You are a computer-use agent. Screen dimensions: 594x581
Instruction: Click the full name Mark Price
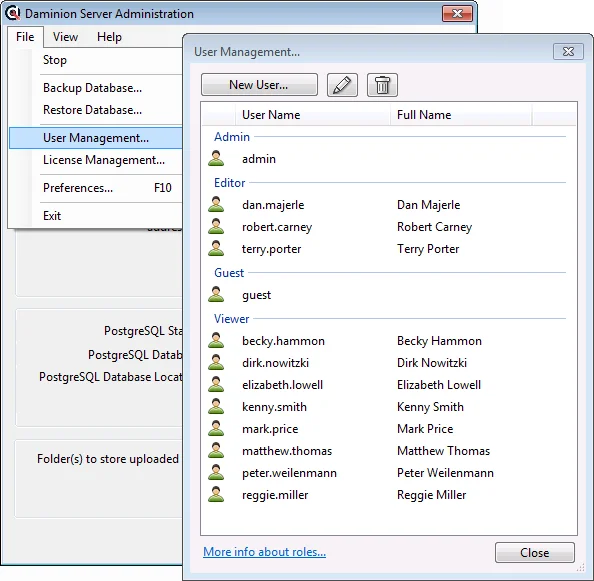[425, 429]
